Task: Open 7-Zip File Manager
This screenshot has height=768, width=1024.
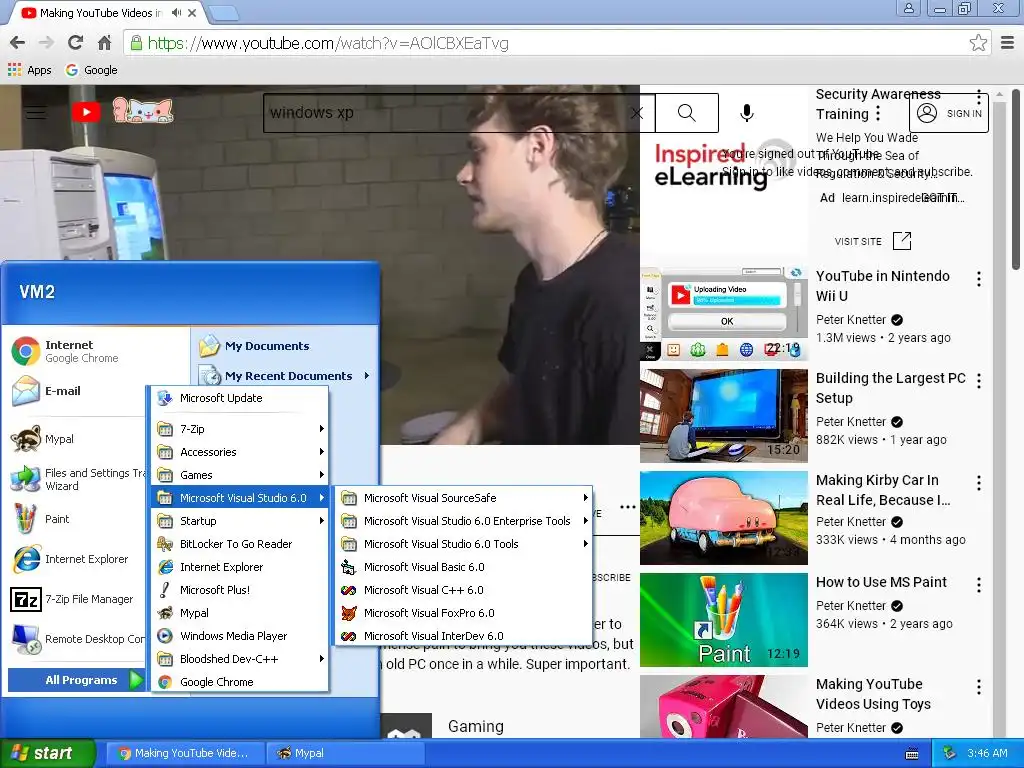Action: click(77, 599)
